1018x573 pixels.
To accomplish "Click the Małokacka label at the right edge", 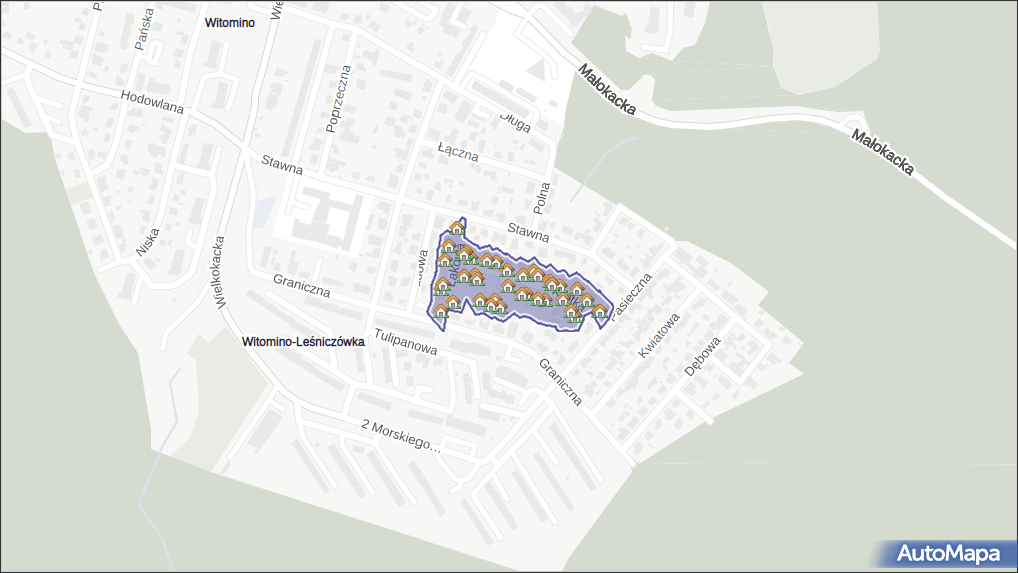I will pos(882,151).
